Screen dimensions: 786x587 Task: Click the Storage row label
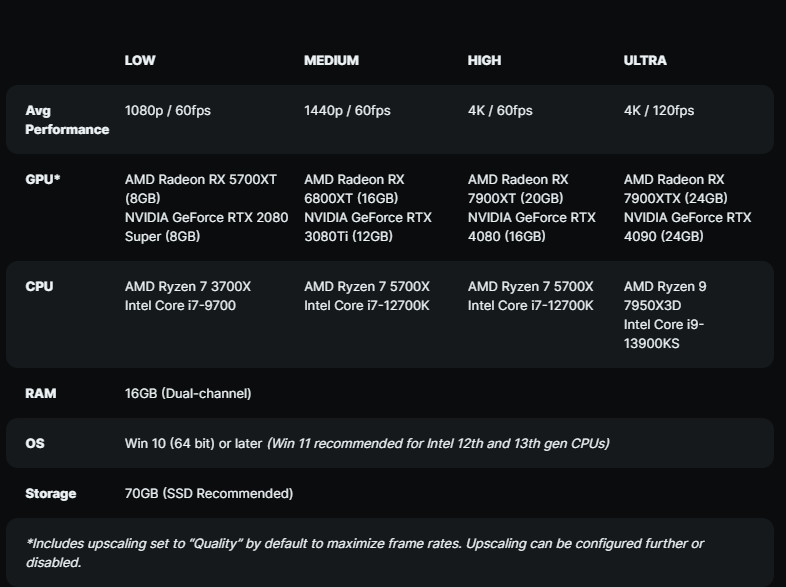pos(51,493)
